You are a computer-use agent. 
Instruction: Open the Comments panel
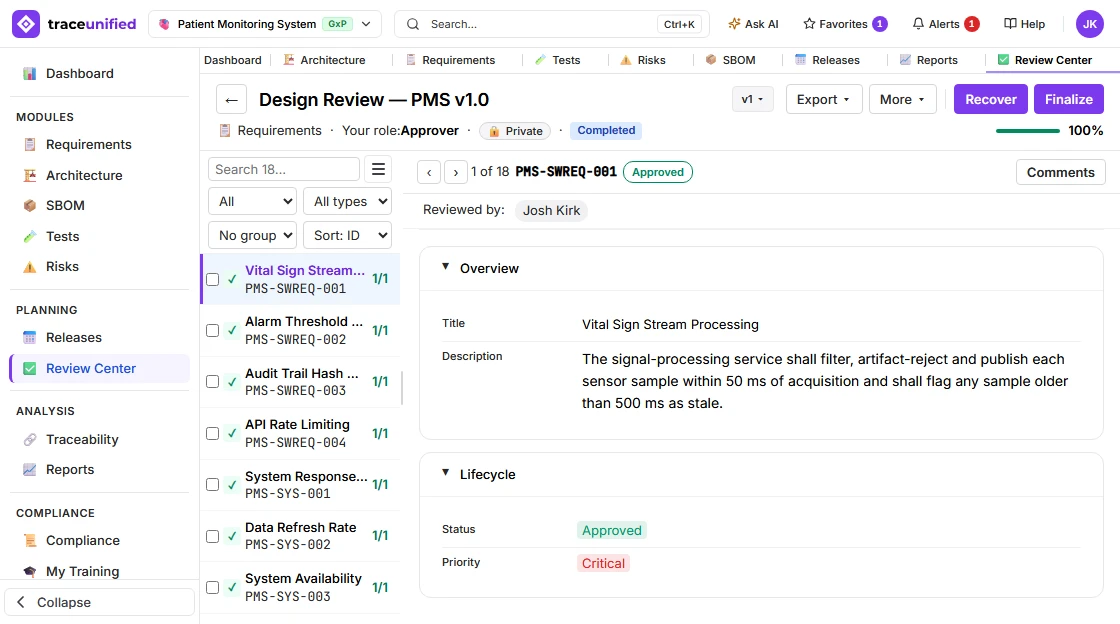[x=1061, y=172]
